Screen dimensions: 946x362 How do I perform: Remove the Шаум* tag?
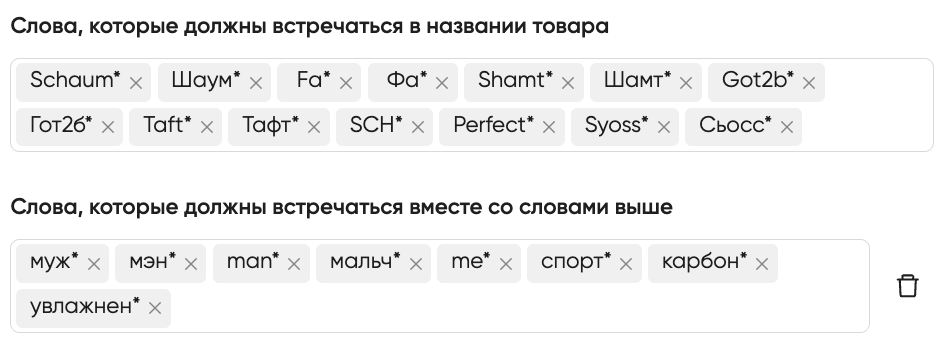click(256, 83)
